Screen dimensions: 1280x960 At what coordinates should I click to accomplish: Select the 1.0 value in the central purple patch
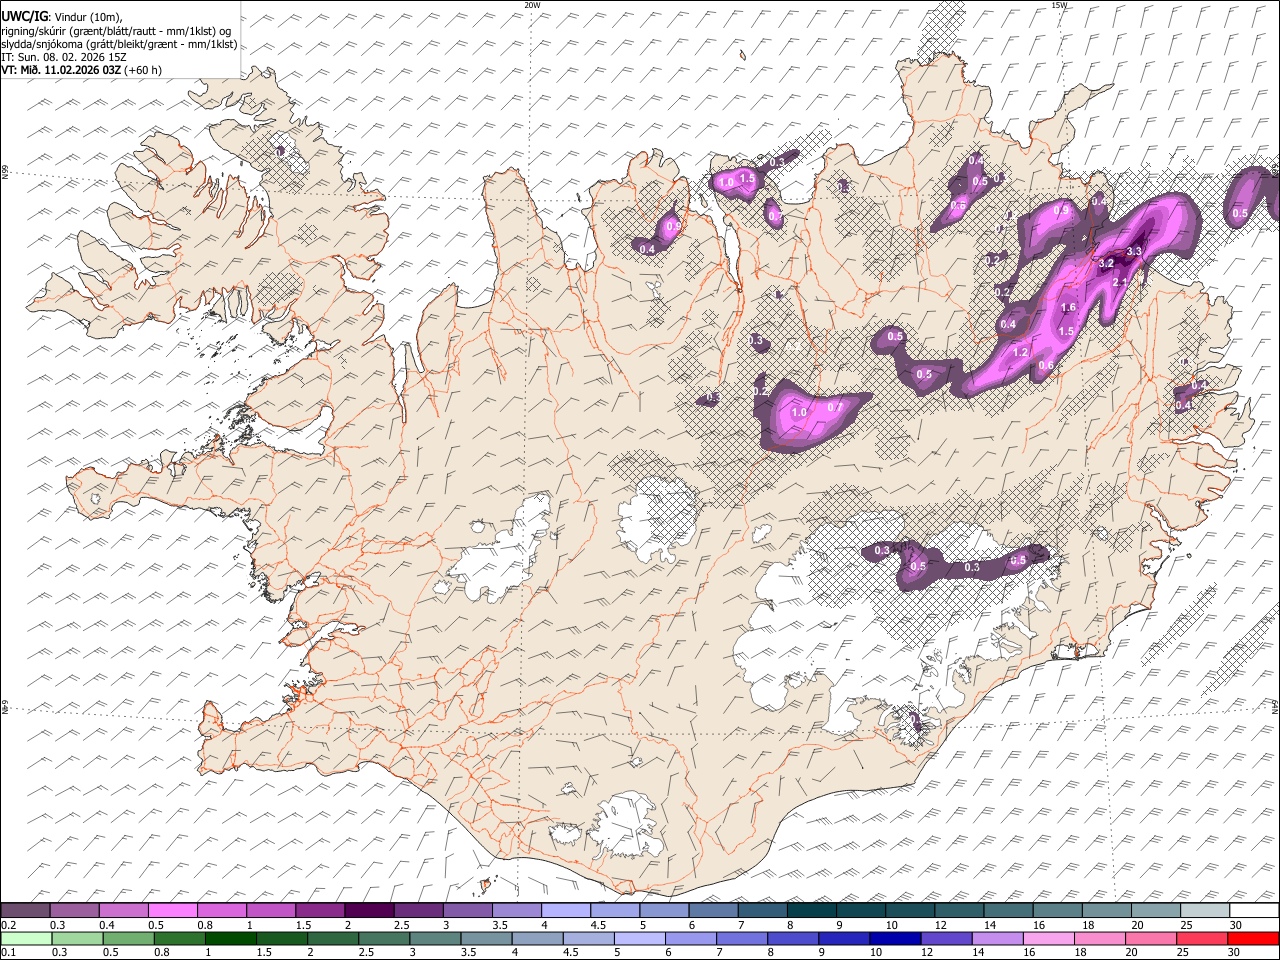(799, 412)
